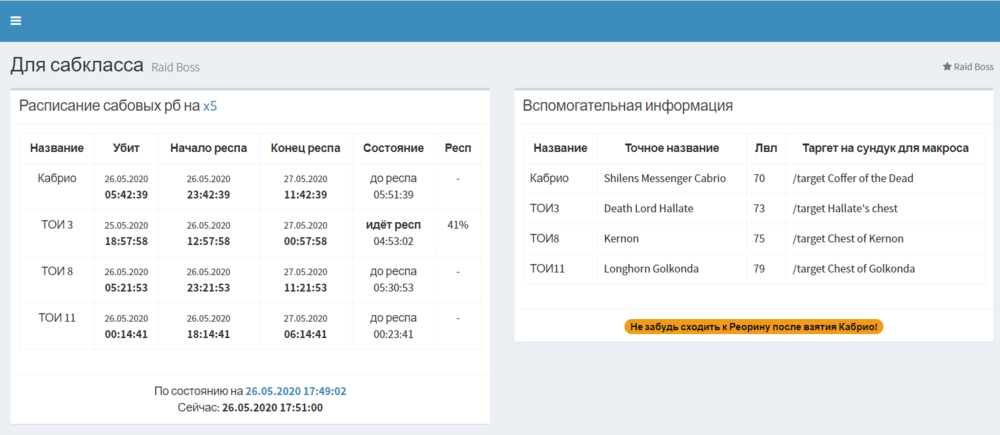
Task: Click the Для сабкласса page heading
Action: click(76, 66)
